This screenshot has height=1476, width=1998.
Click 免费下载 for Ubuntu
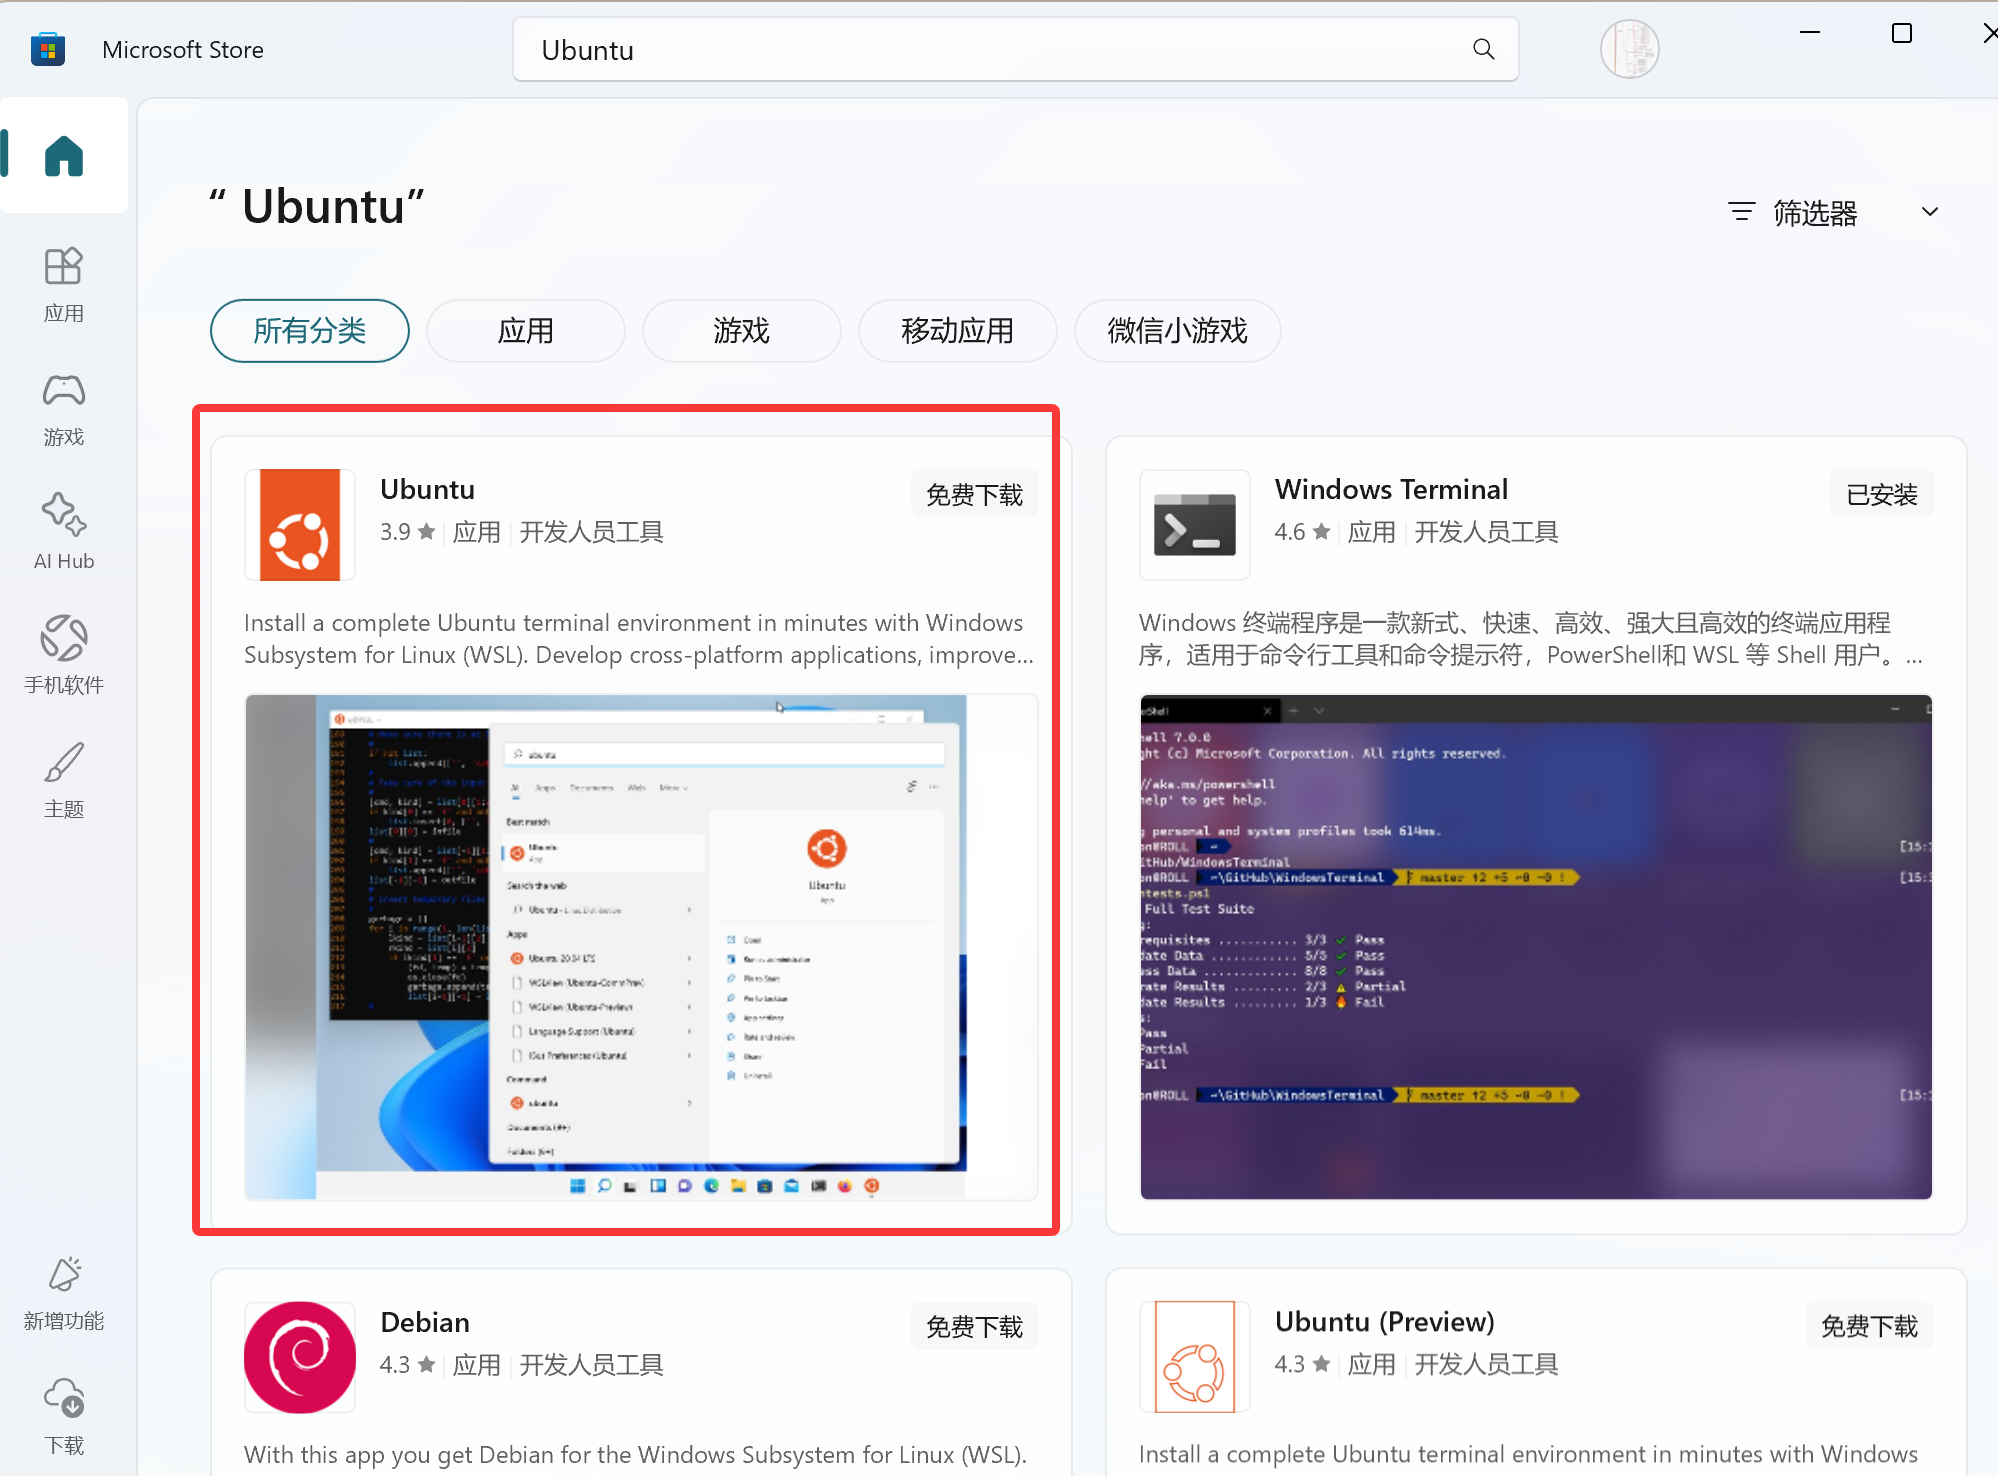974,494
